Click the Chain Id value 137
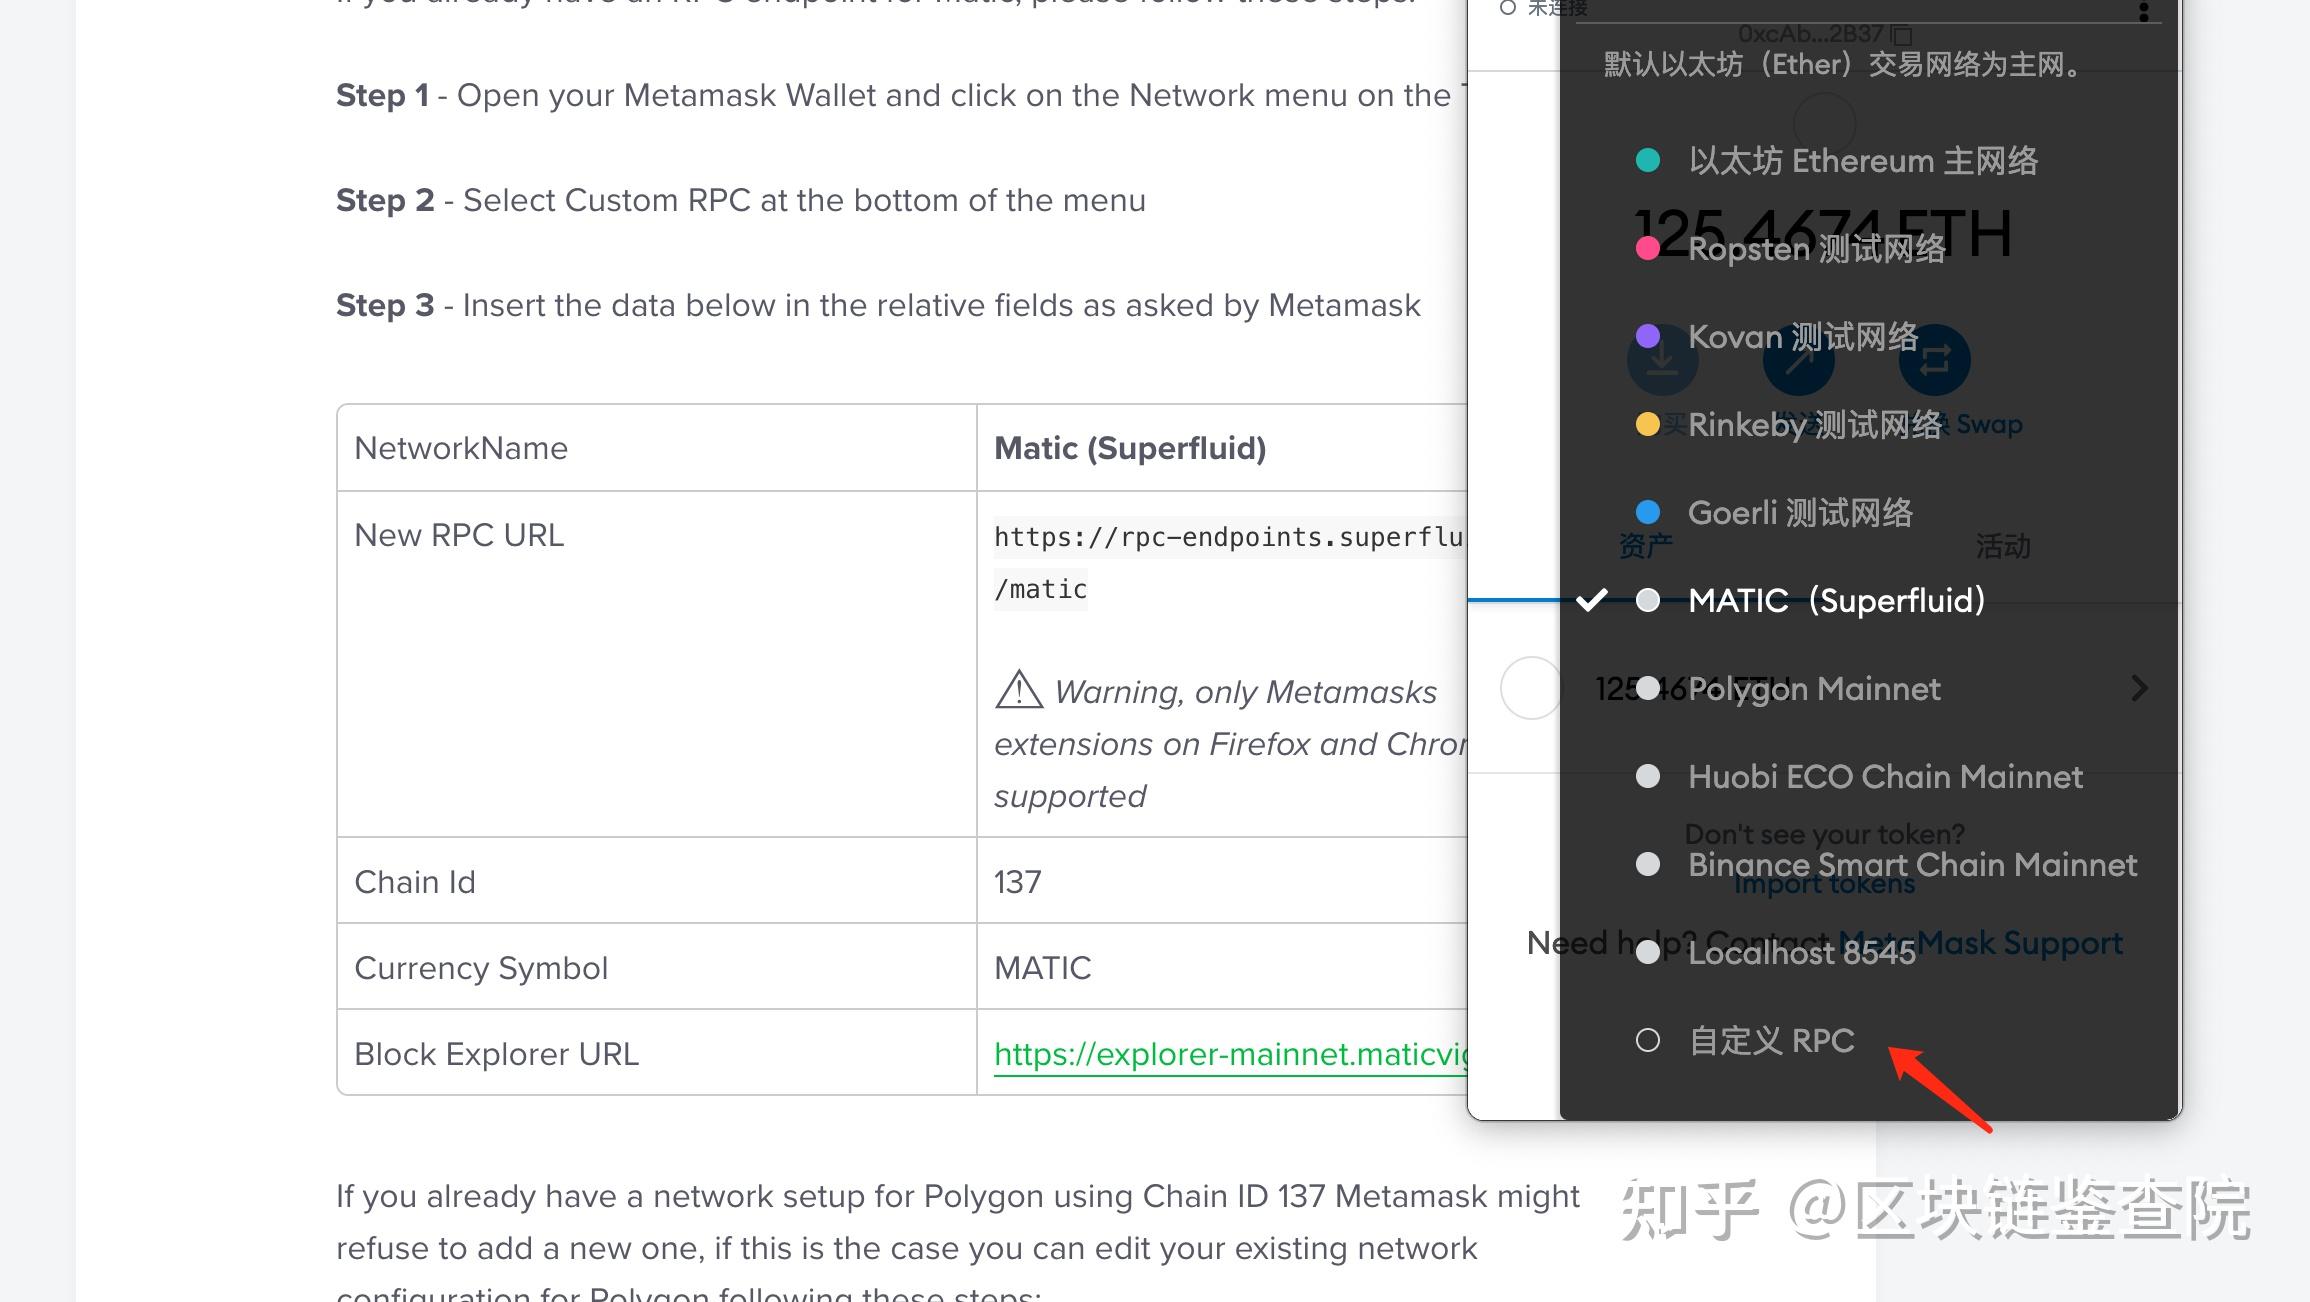Viewport: 2310px width, 1302px height. point(1018,882)
